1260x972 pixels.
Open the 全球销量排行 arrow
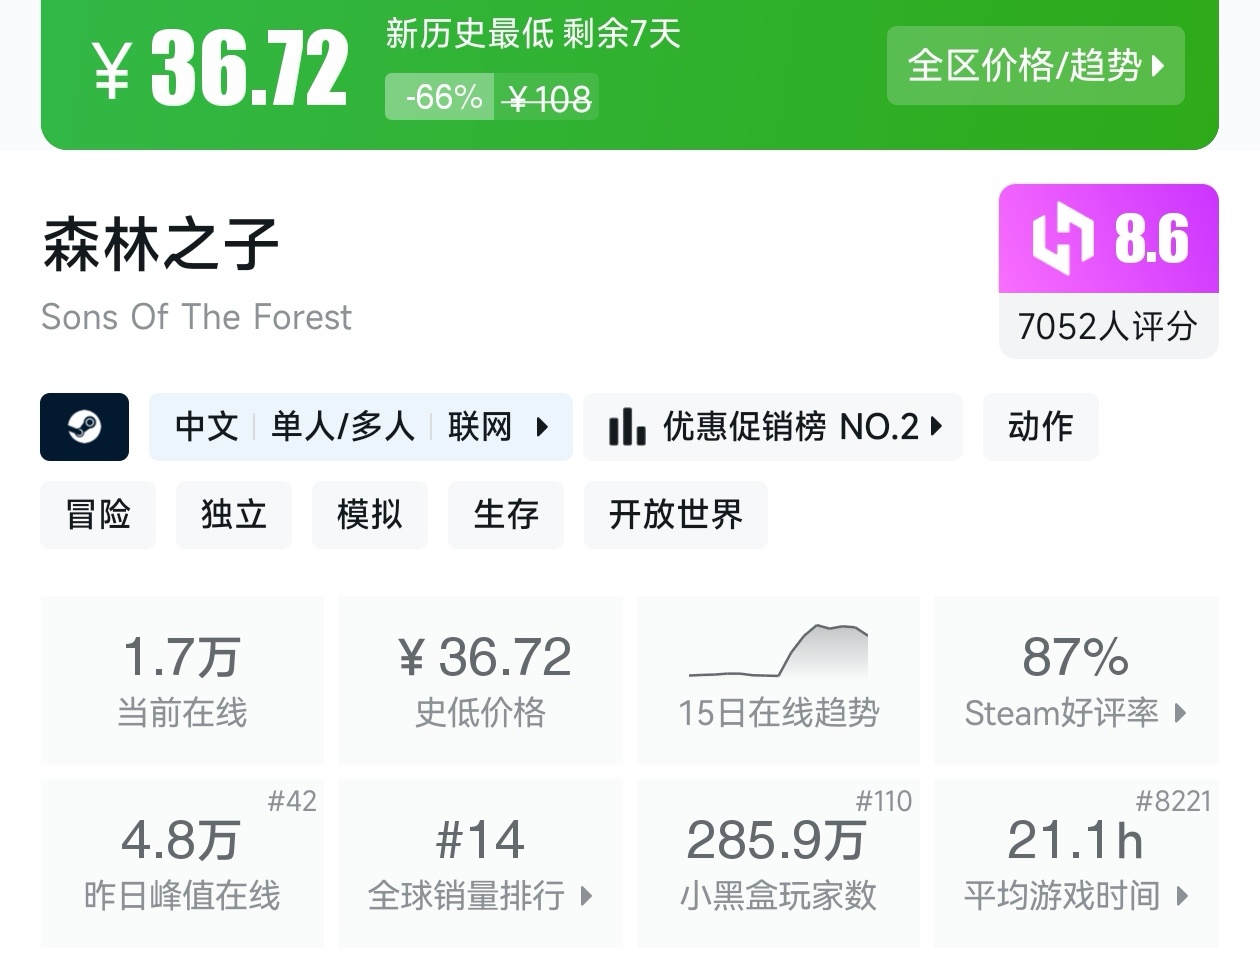[x=586, y=896]
